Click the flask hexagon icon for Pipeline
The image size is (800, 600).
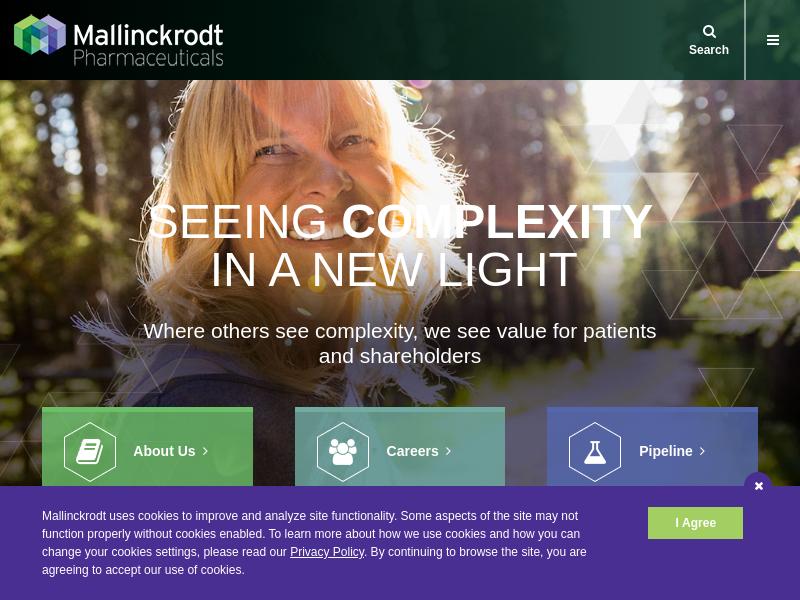point(595,452)
